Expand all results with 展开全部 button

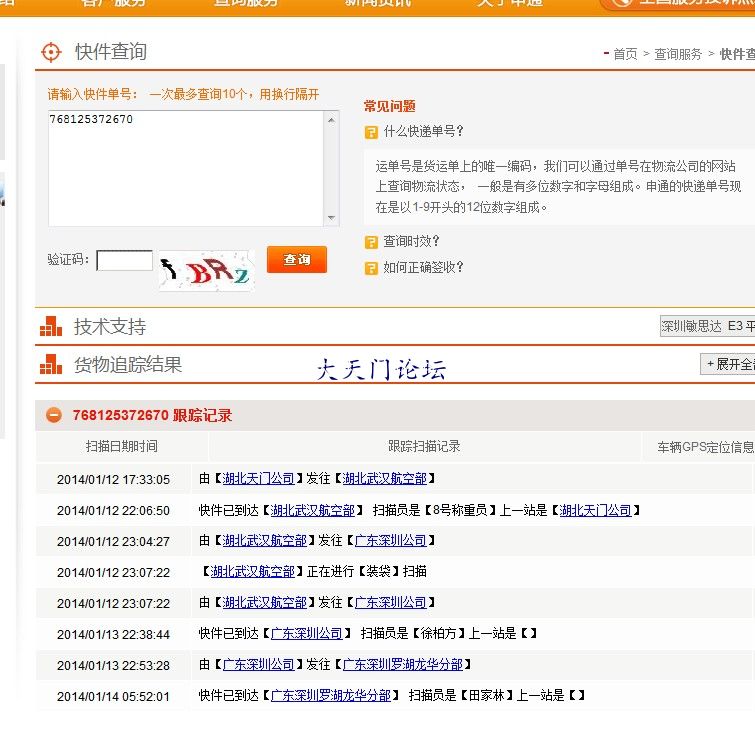pos(728,365)
